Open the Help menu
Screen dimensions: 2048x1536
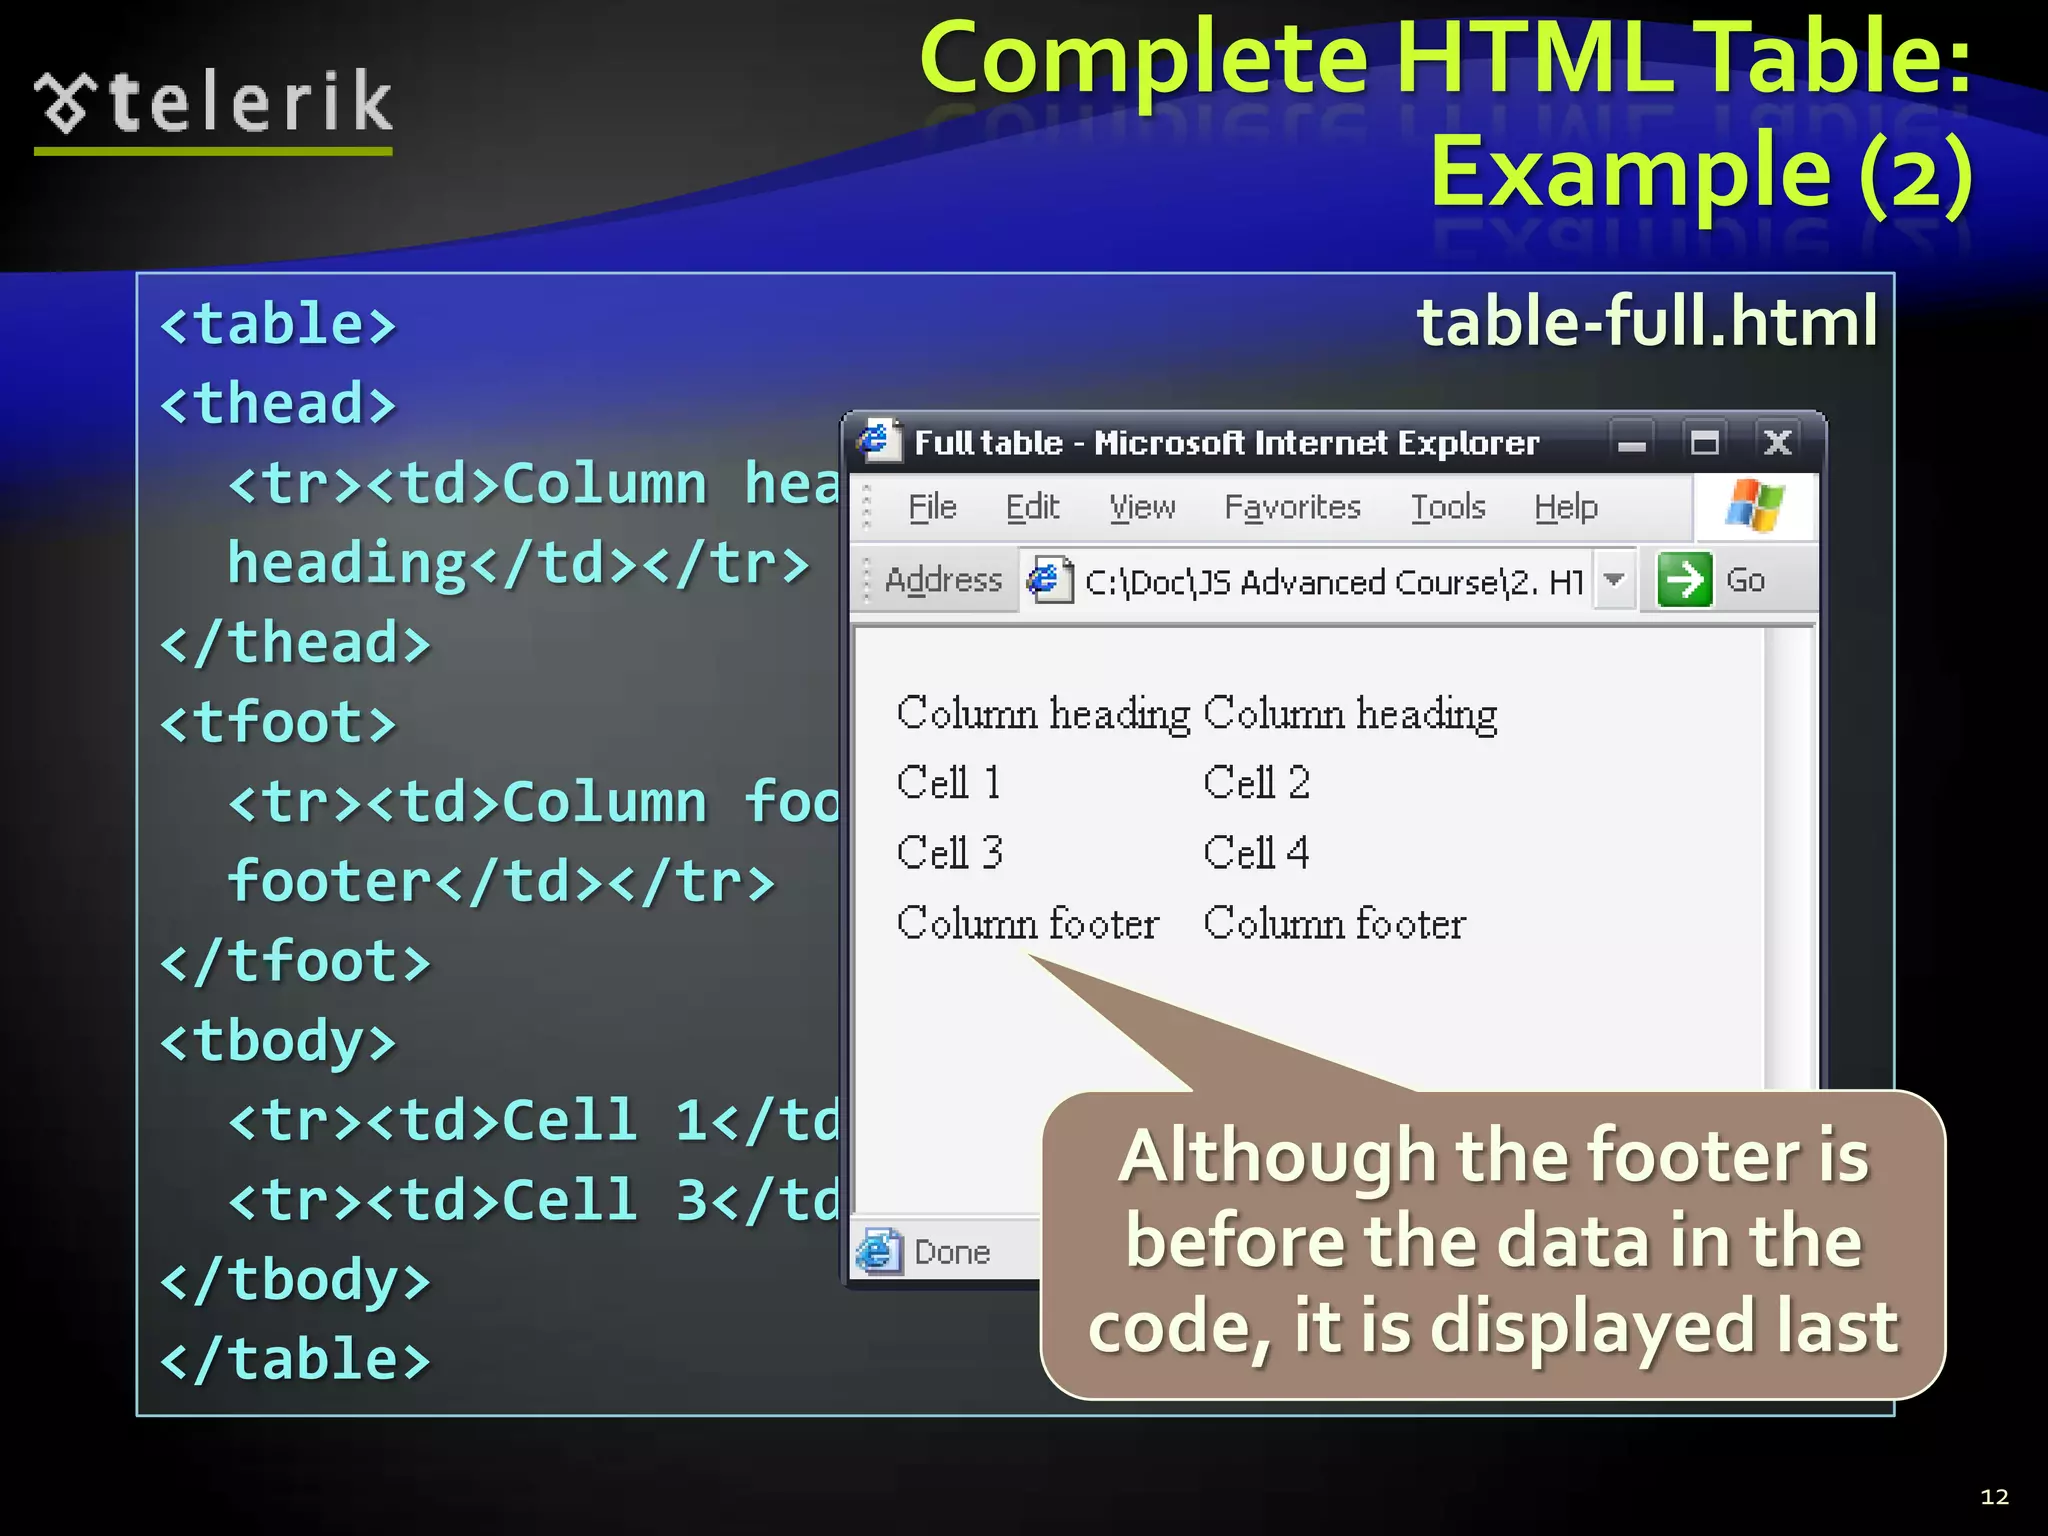1566,507
